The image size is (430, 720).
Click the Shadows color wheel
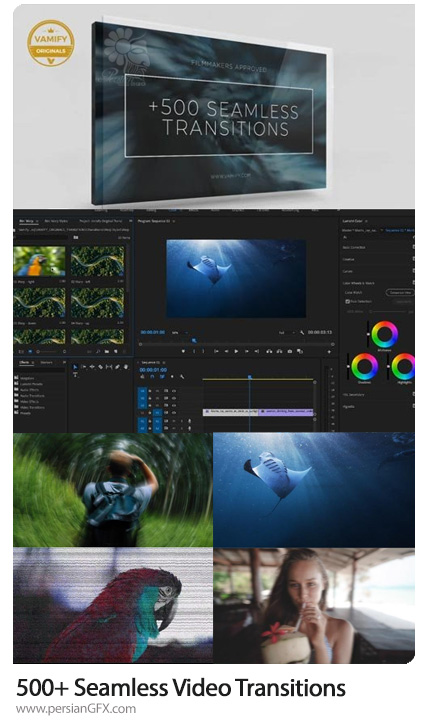[365, 366]
